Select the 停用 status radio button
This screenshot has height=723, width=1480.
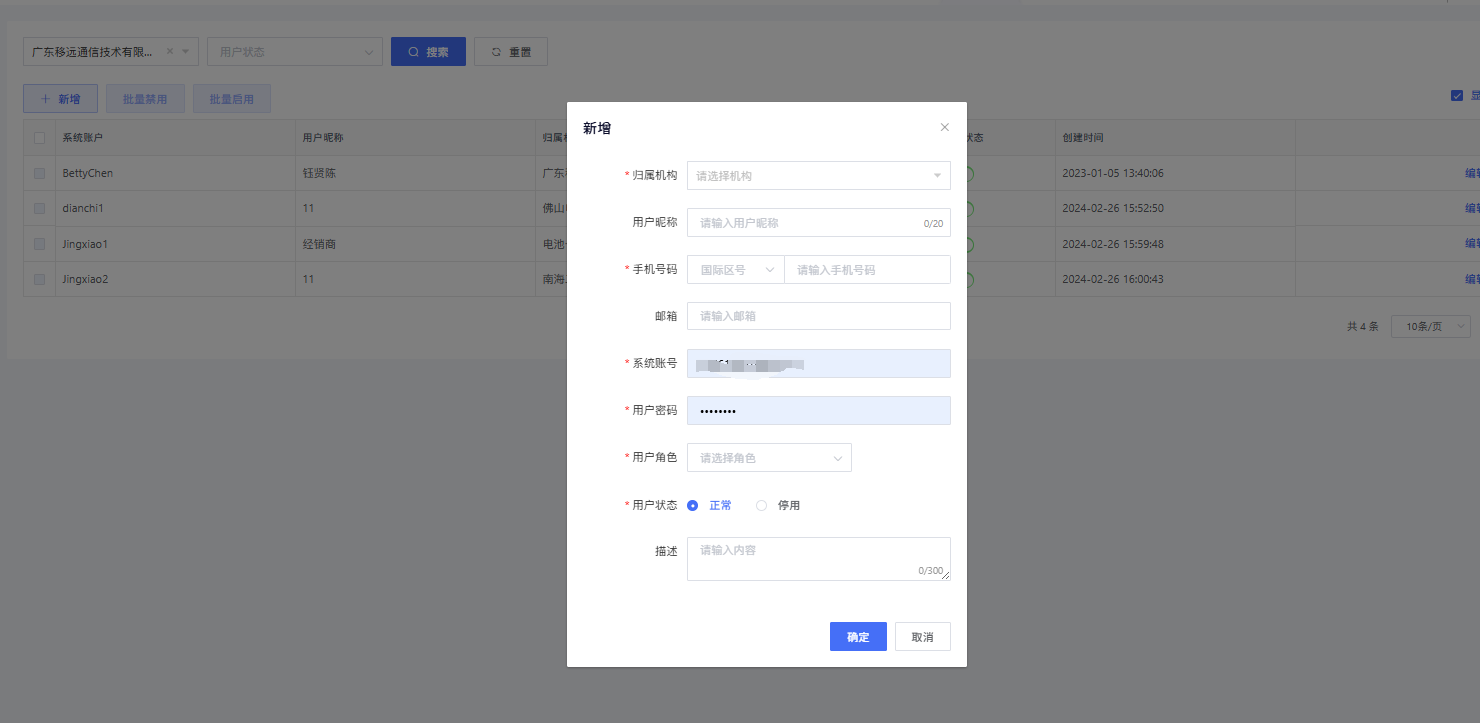762,506
